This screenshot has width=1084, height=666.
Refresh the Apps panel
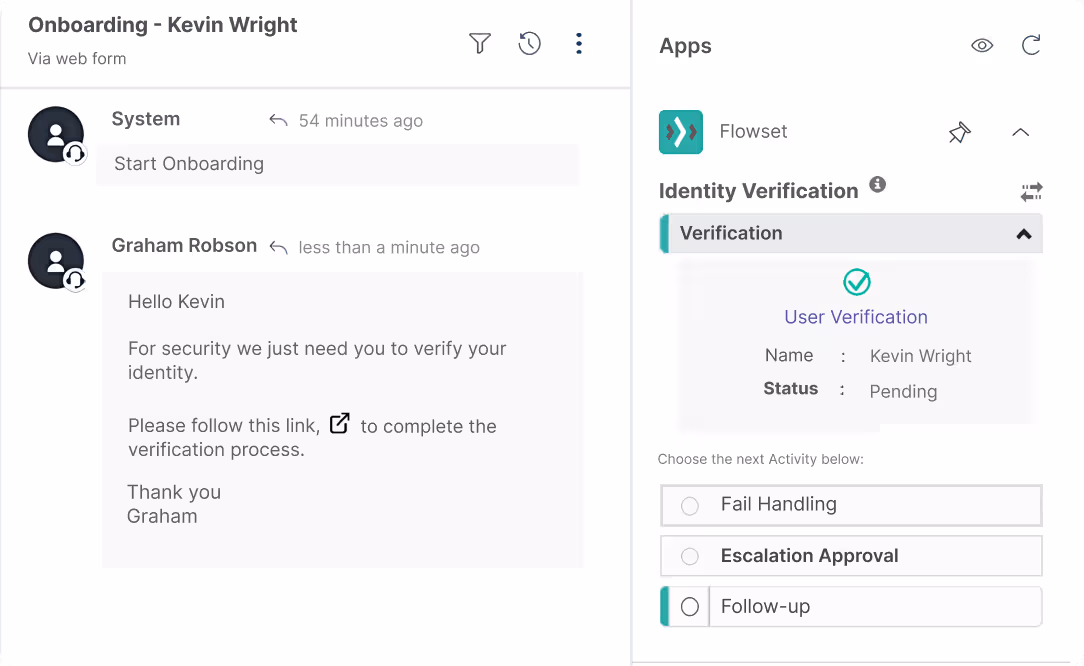point(1031,45)
